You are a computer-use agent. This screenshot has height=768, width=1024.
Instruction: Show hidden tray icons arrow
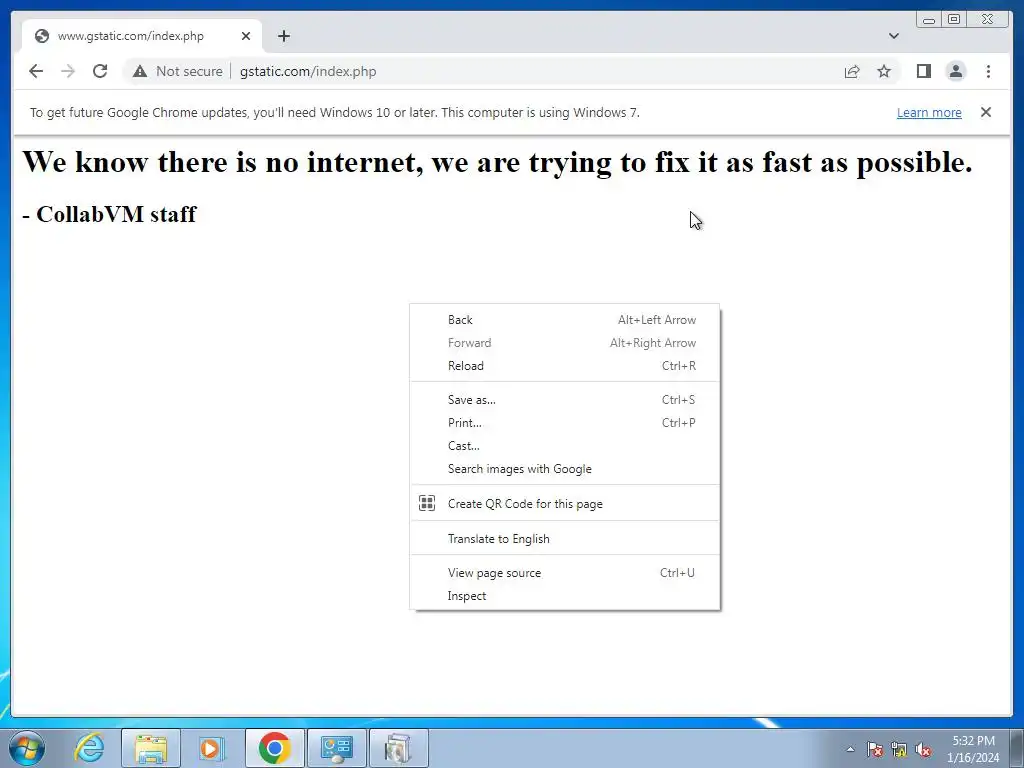[x=850, y=750]
